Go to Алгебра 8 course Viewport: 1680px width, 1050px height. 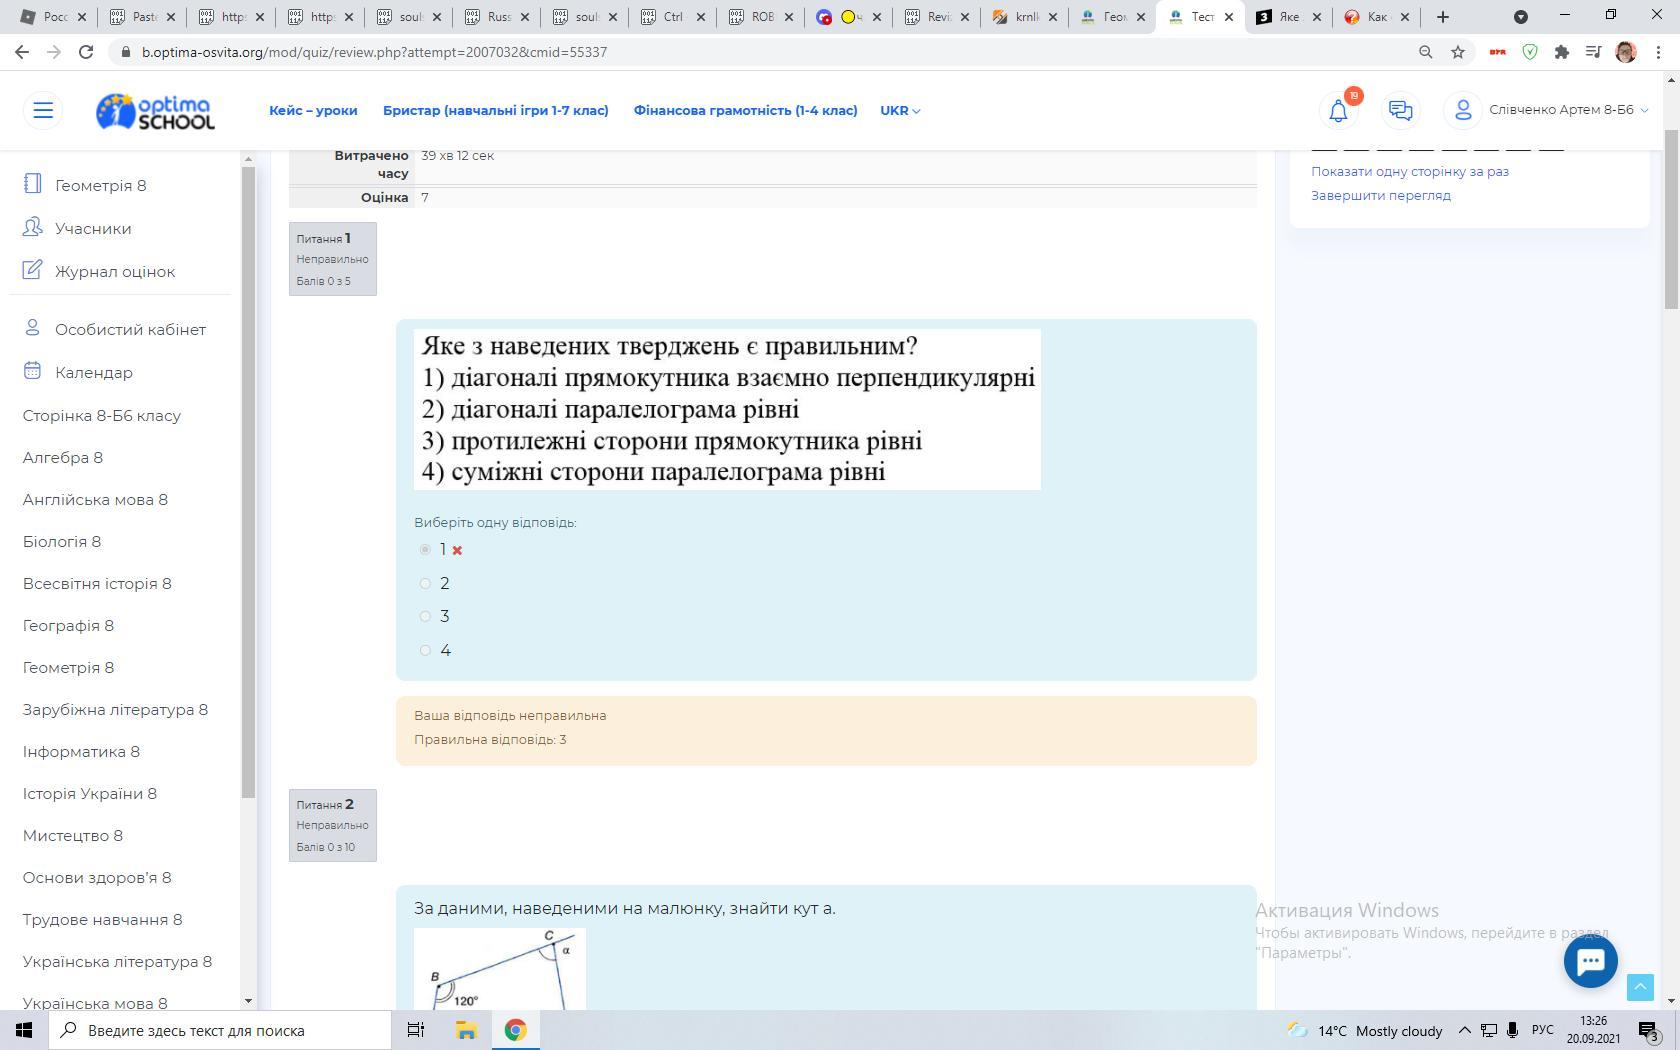(63, 458)
